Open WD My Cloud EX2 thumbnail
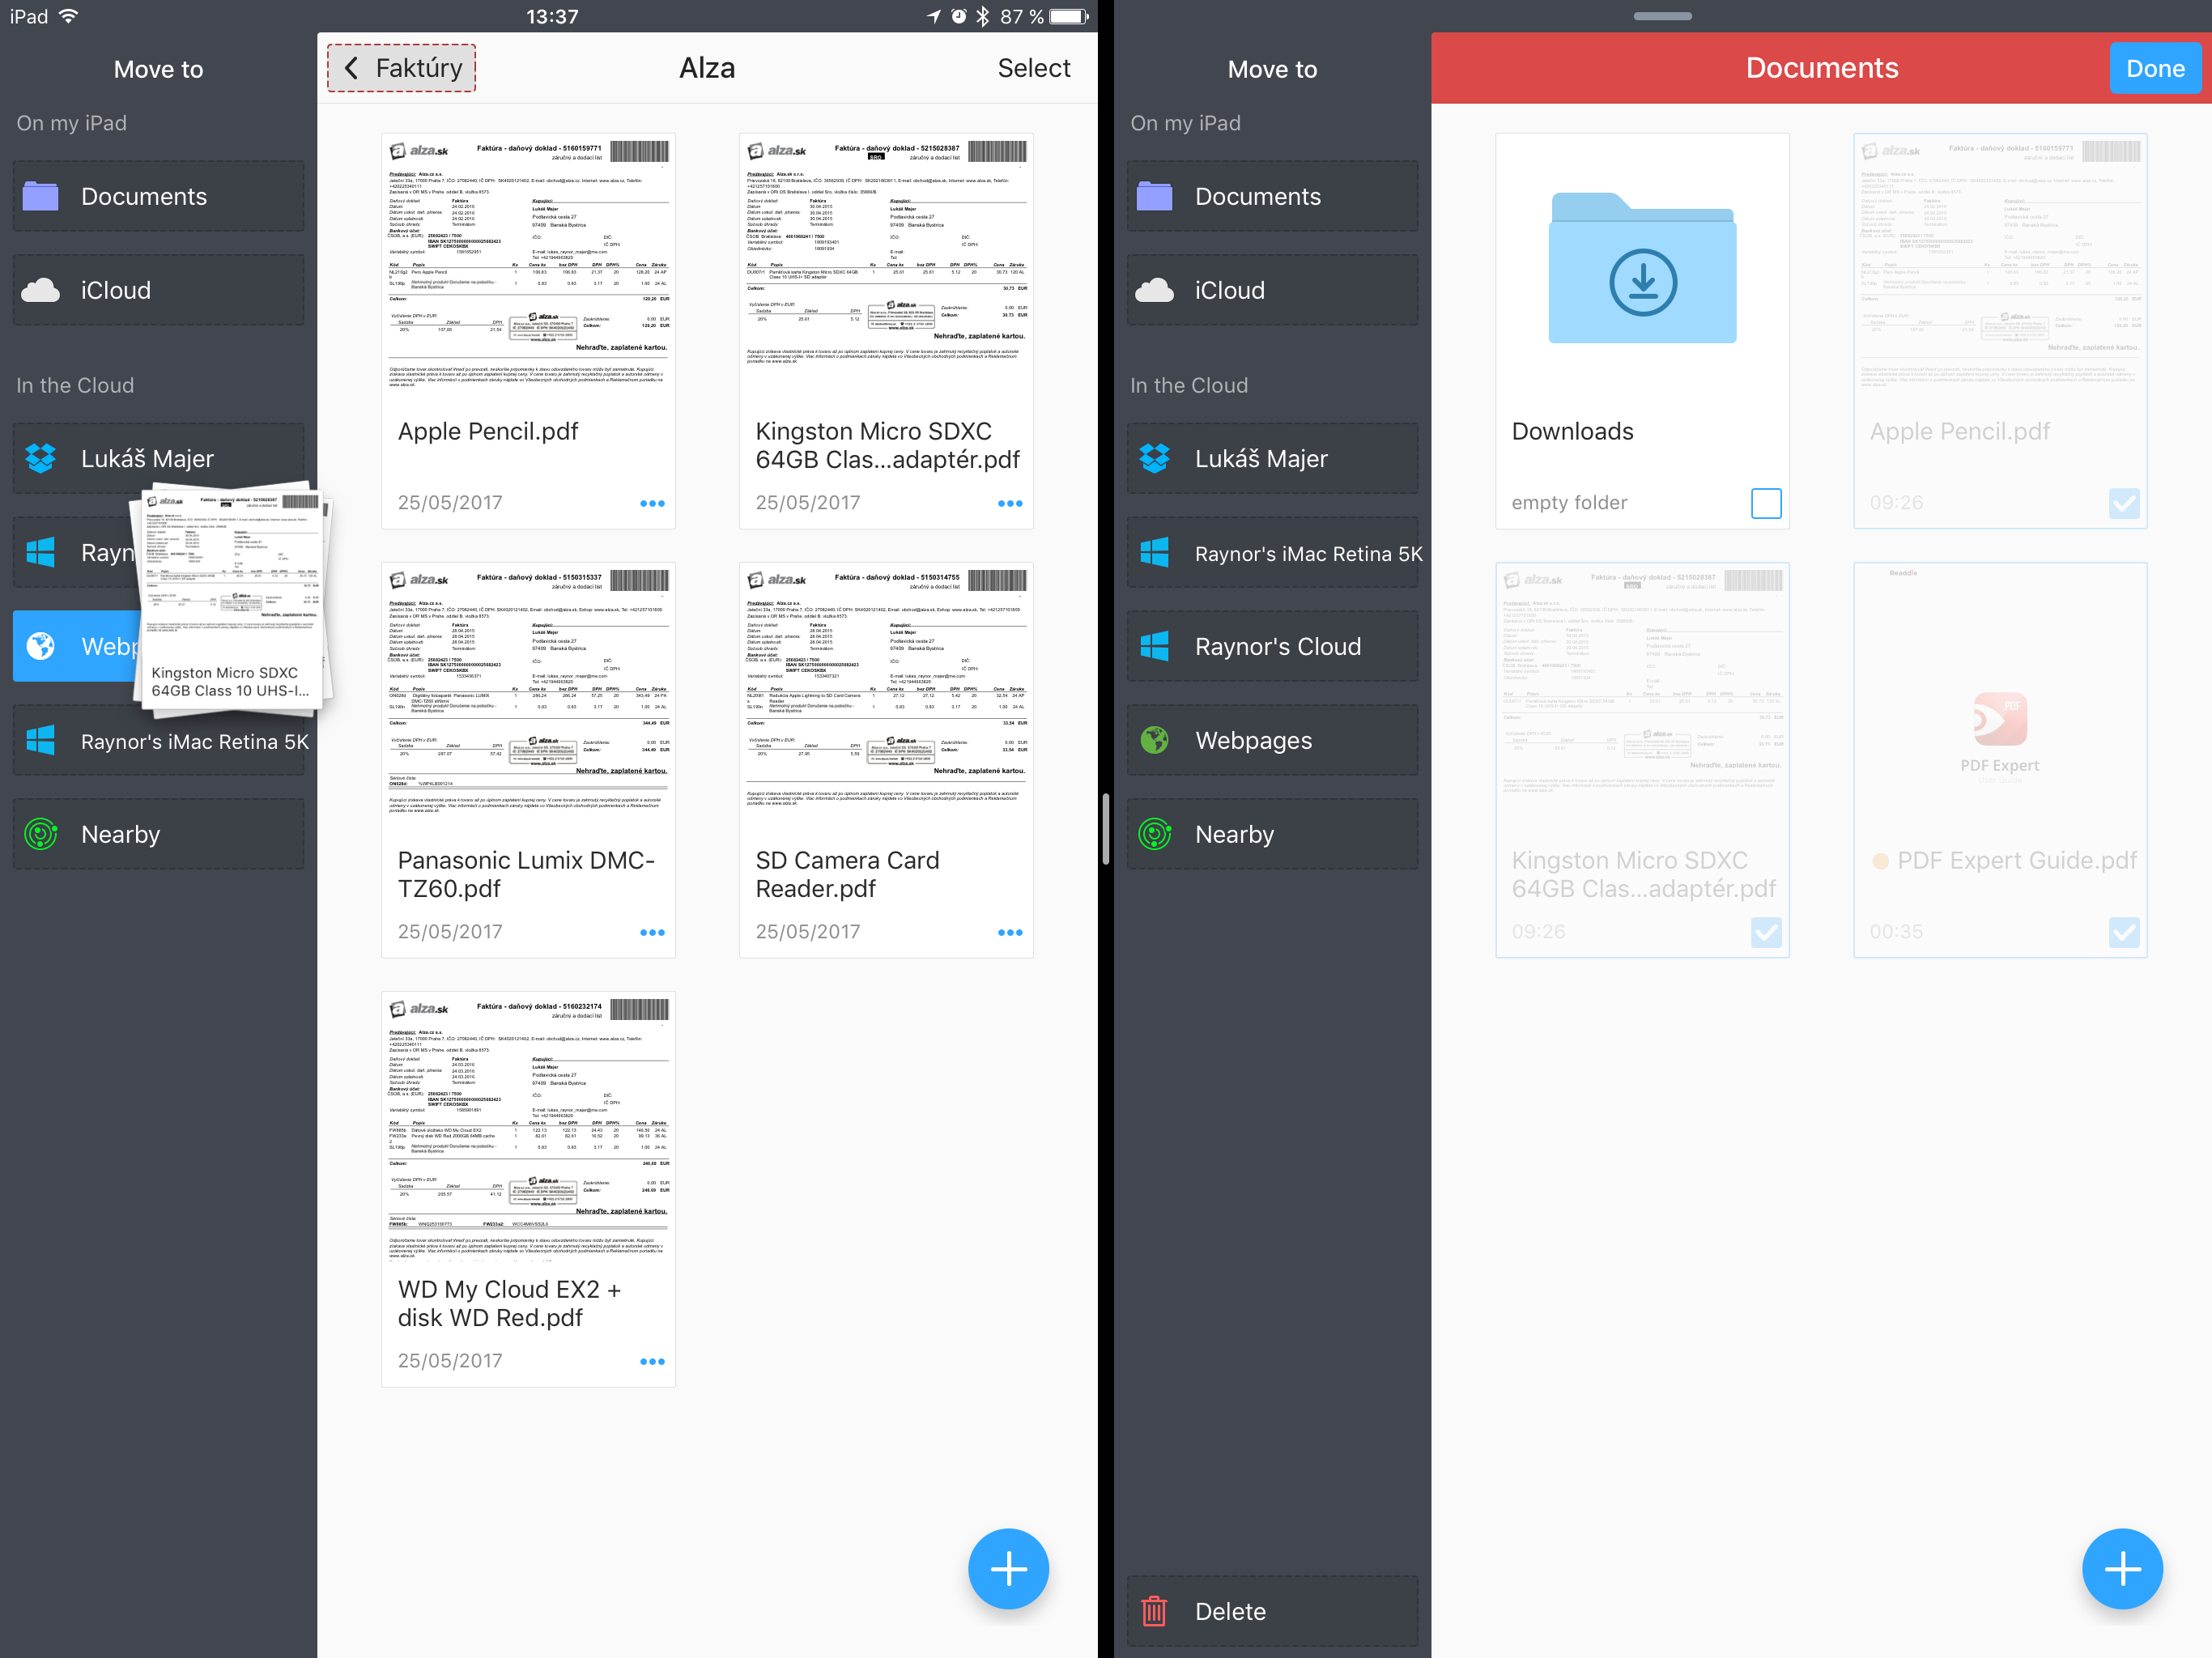2212x1658 pixels. point(529,1126)
